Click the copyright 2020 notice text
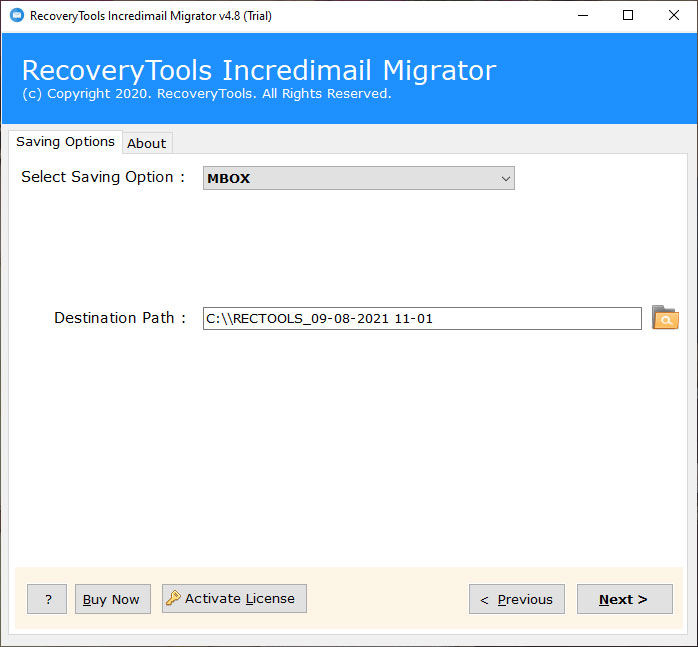 (207, 94)
